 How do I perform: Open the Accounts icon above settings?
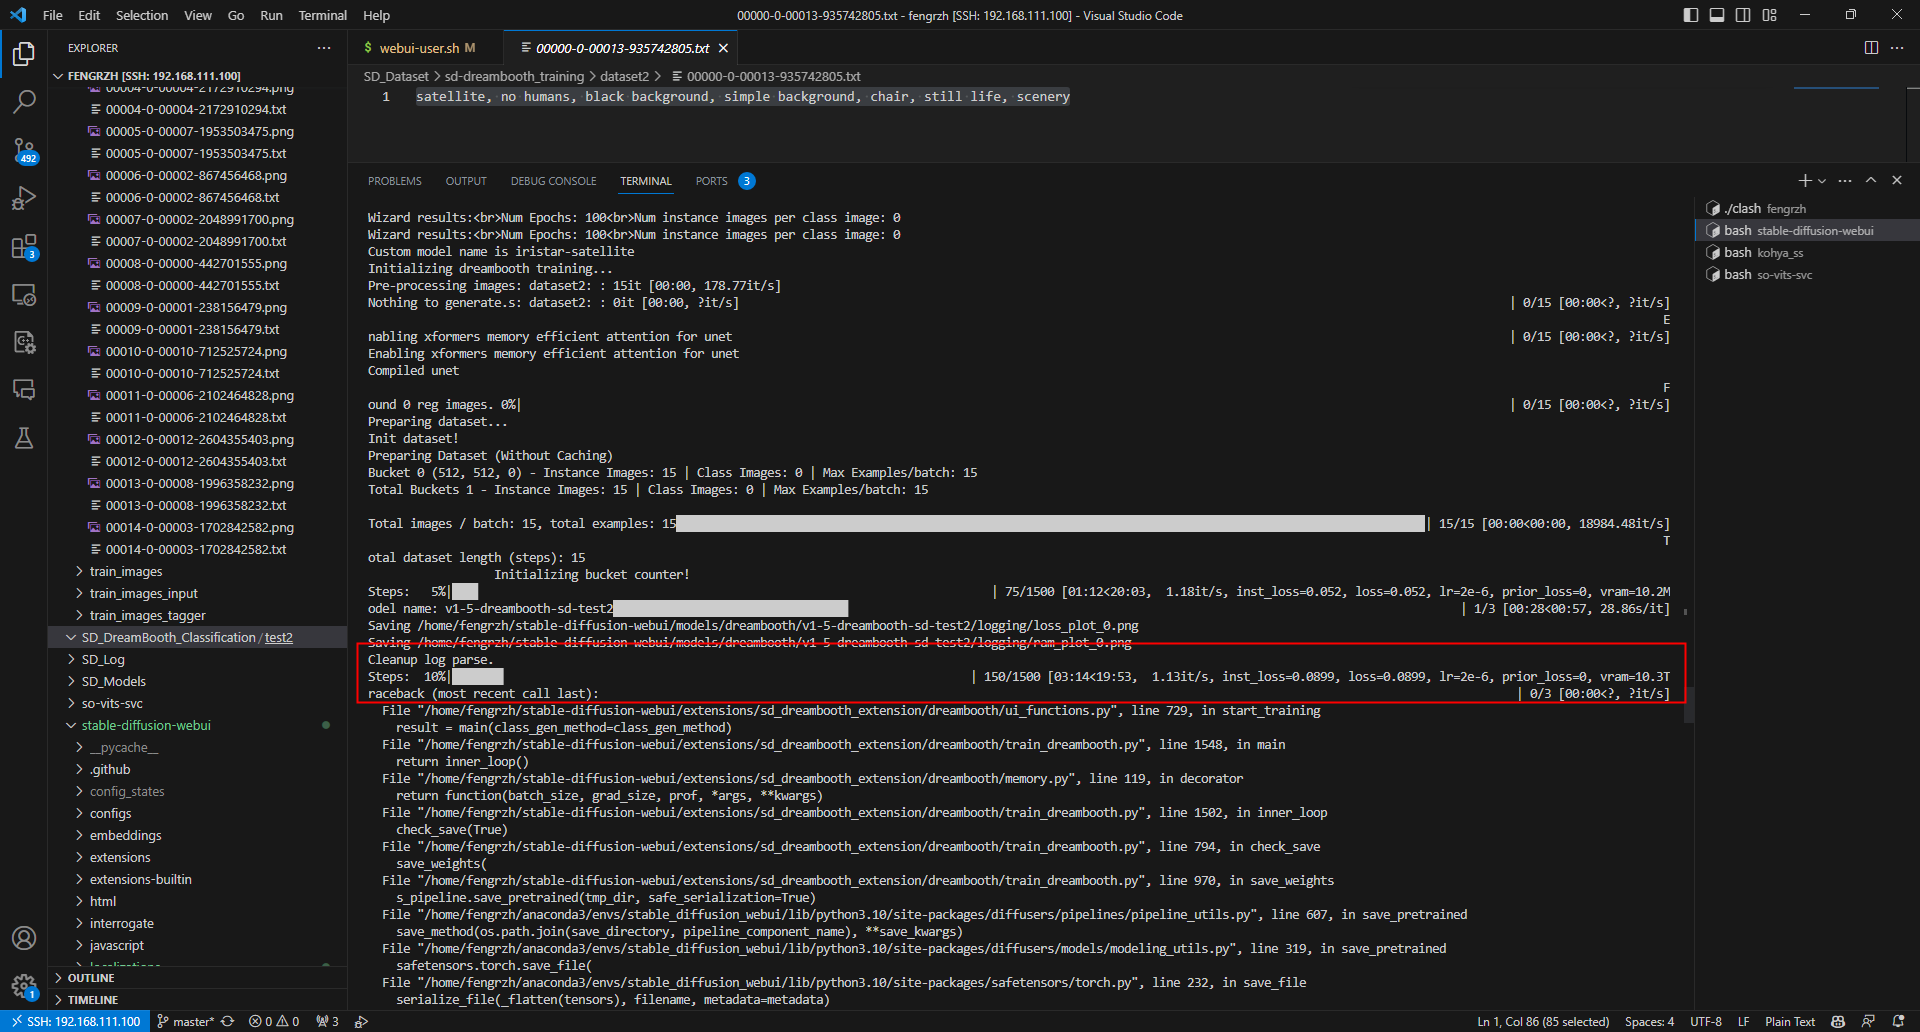pyautogui.click(x=24, y=938)
